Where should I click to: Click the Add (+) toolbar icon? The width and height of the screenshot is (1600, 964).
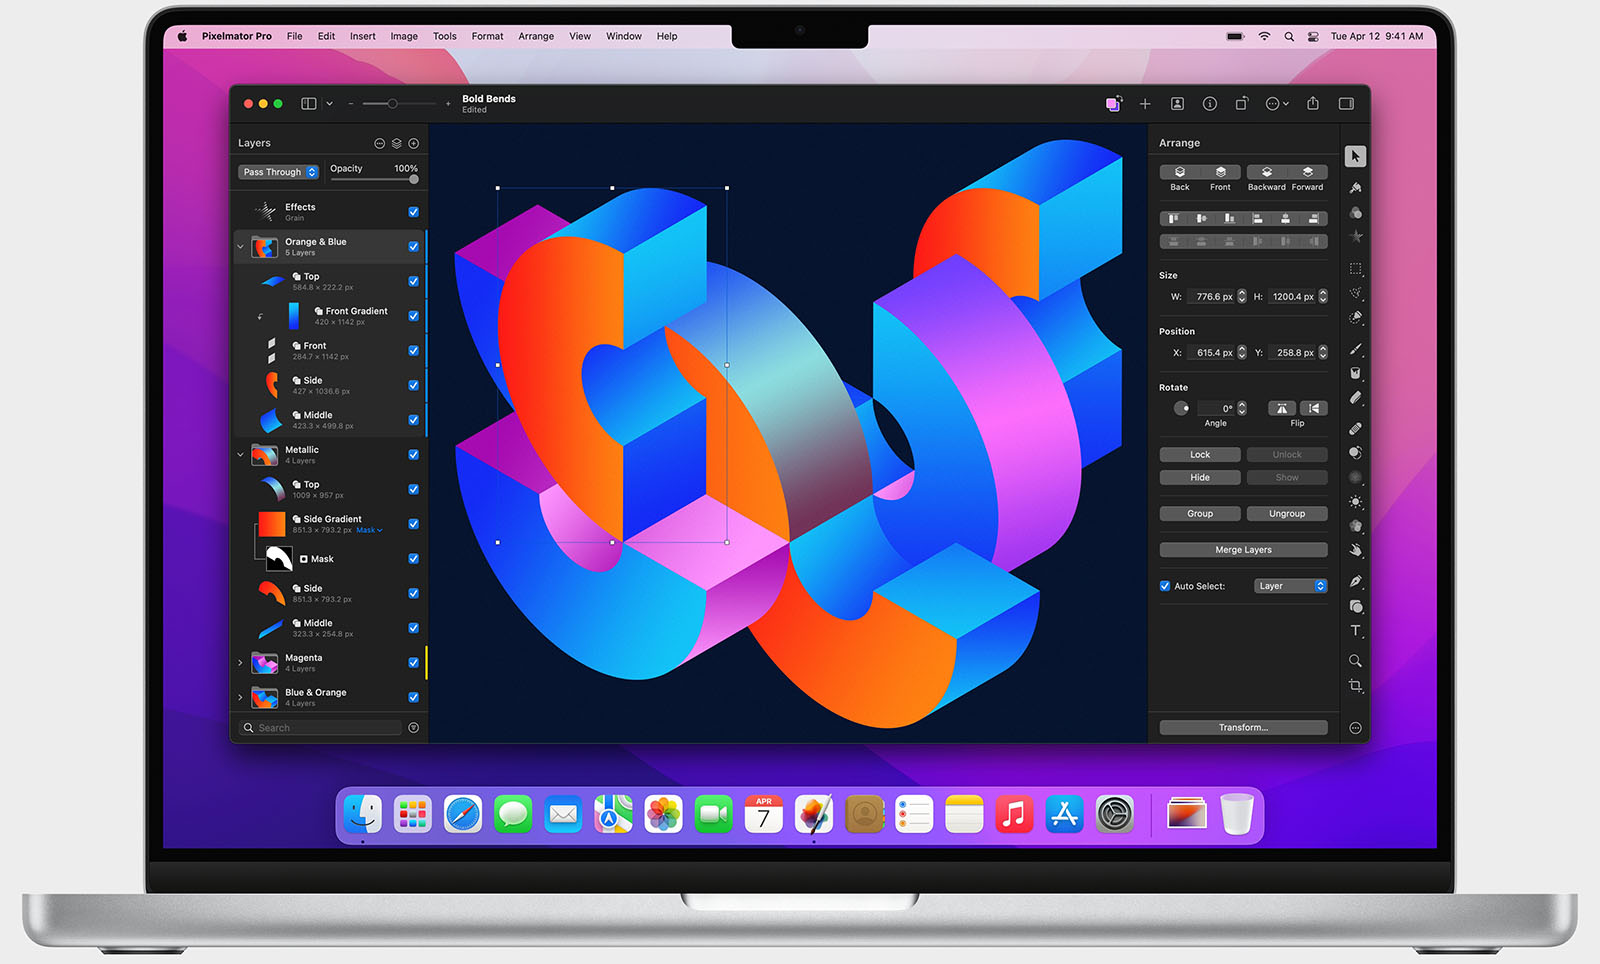[x=1145, y=103]
